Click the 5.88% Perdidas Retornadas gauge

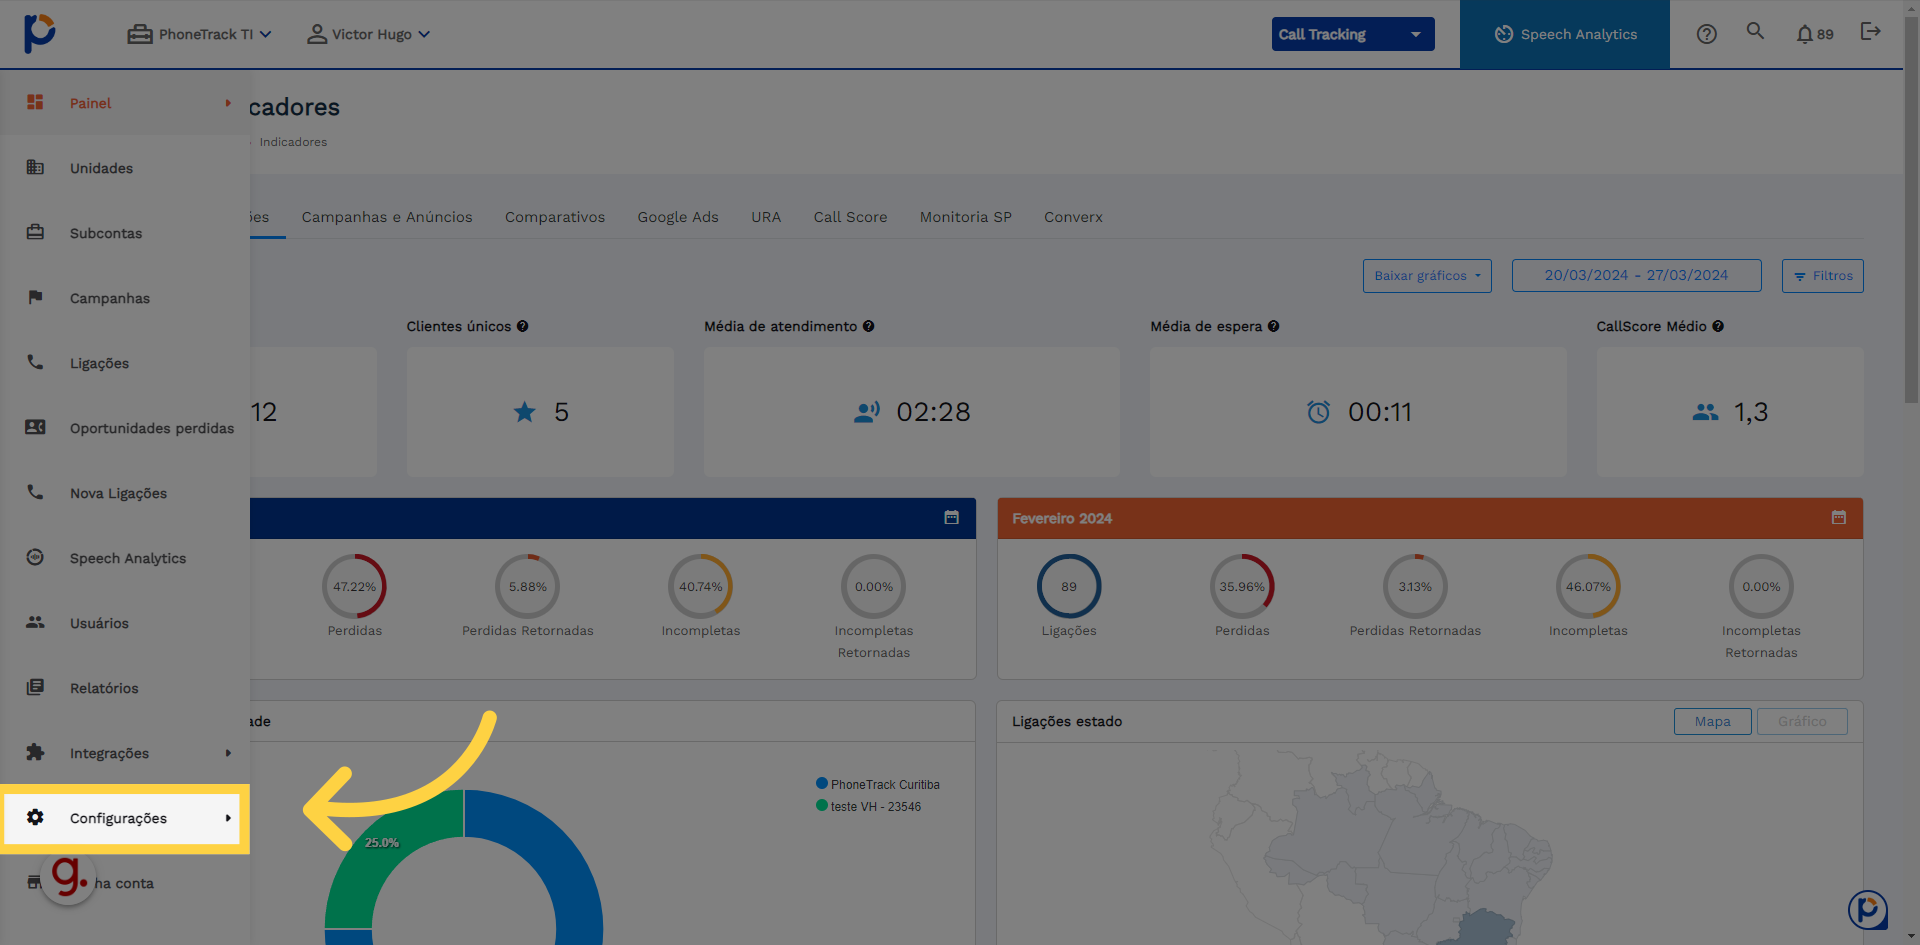[528, 587]
